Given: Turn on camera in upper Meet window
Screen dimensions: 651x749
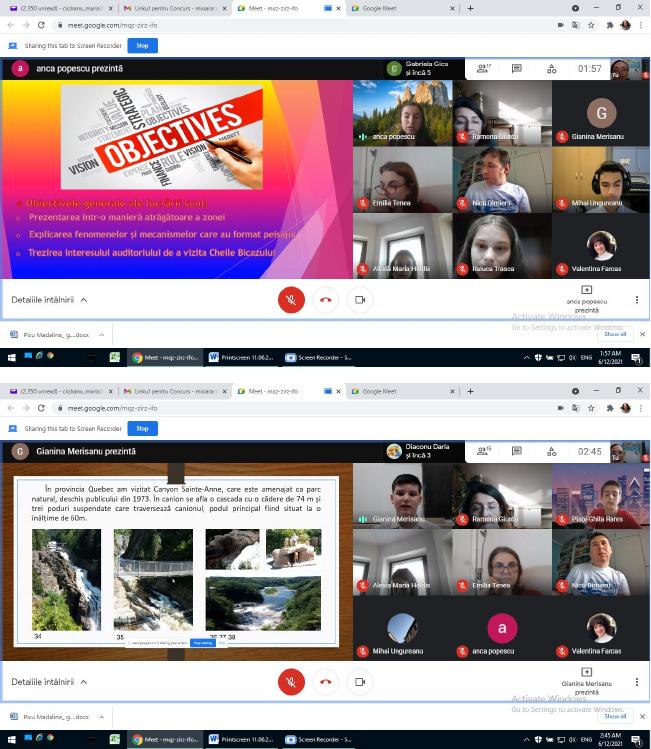Looking at the screenshot, I should tap(360, 300).
